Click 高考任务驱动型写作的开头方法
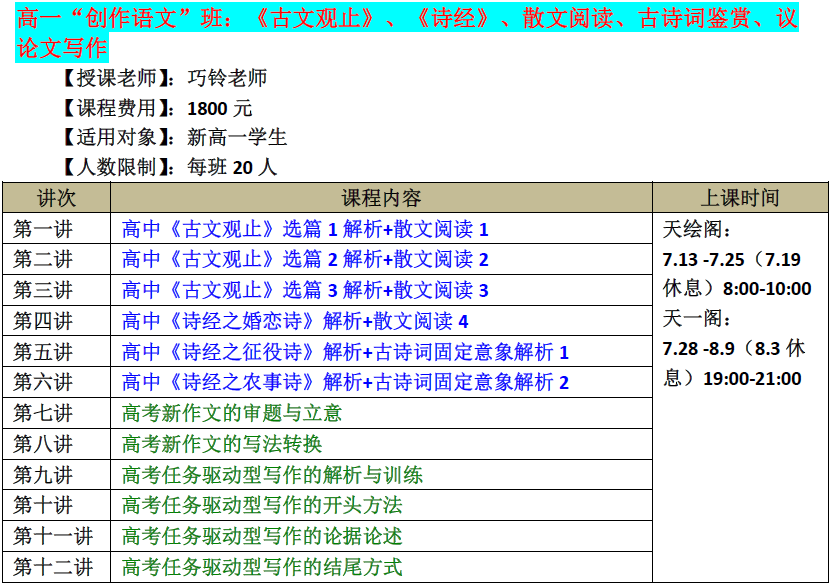The image size is (831, 585). pyautogui.click(x=262, y=506)
